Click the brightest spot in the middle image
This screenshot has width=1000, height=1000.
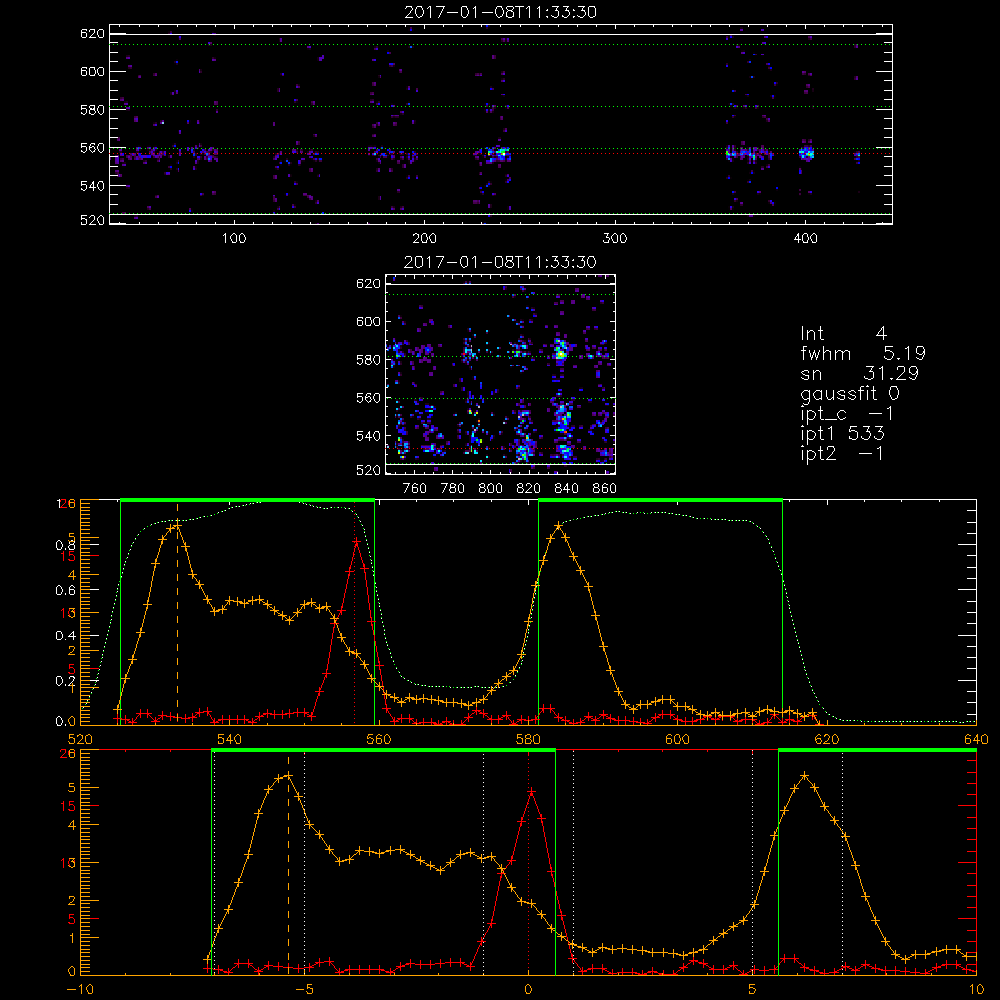[561, 353]
